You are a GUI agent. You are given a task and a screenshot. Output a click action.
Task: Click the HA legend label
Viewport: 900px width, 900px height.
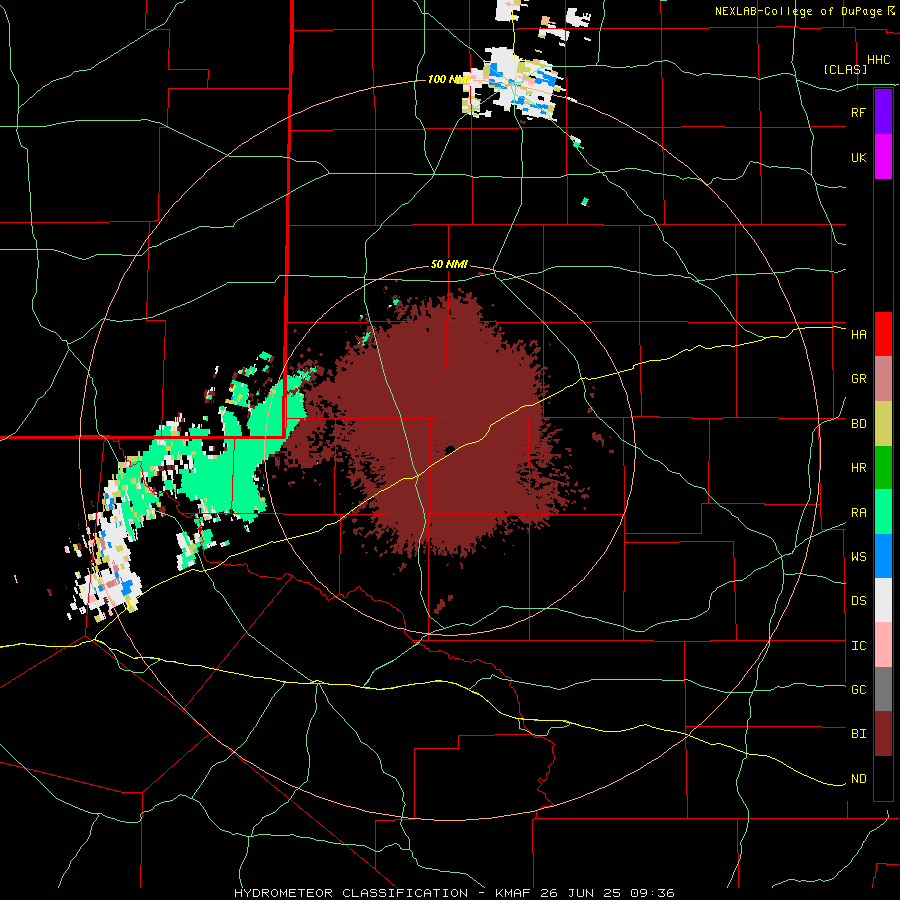(858, 334)
